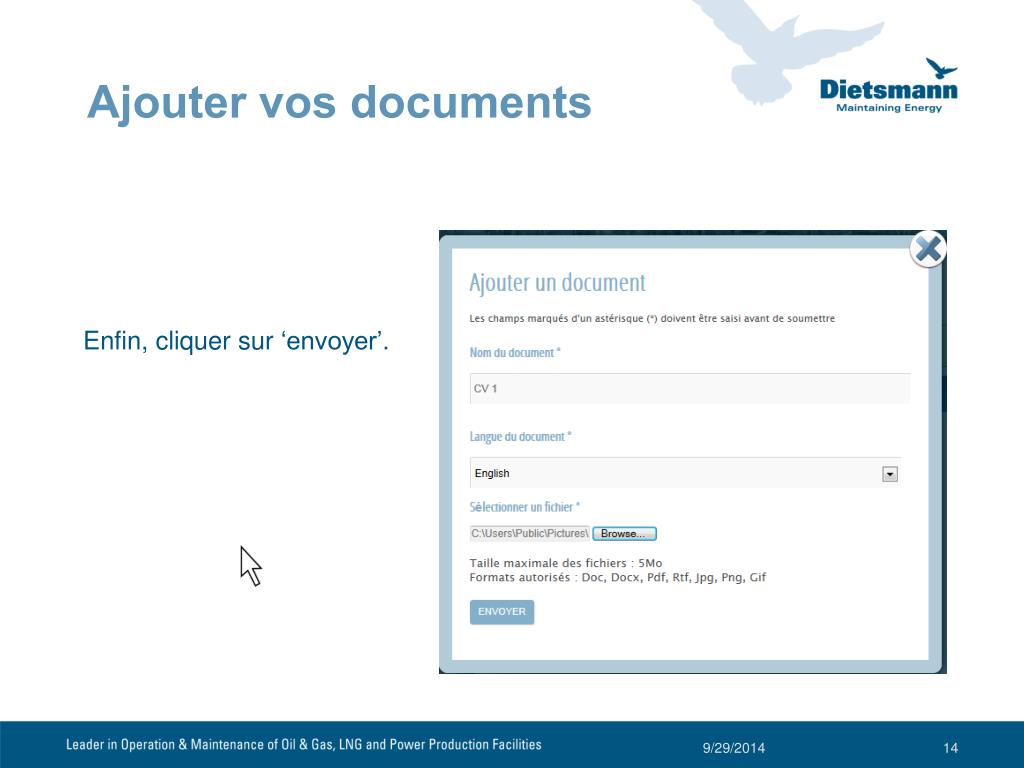
Task: Click the 'Leader in Operation & Maintenance' footer text
Action: 304,744
